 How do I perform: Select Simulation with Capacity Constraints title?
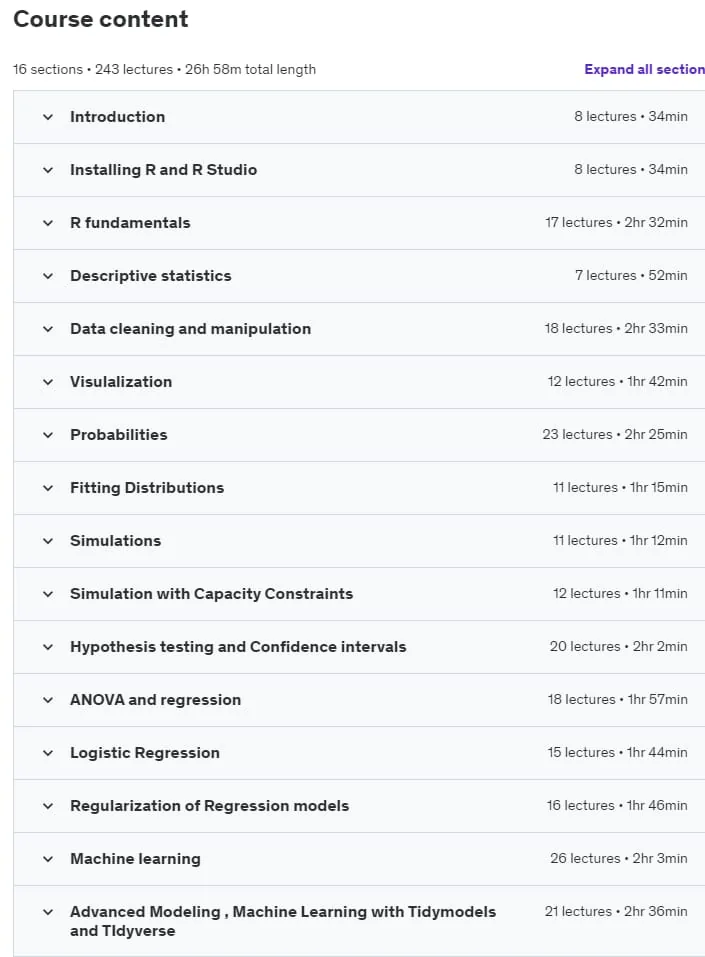tap(211, 594)
